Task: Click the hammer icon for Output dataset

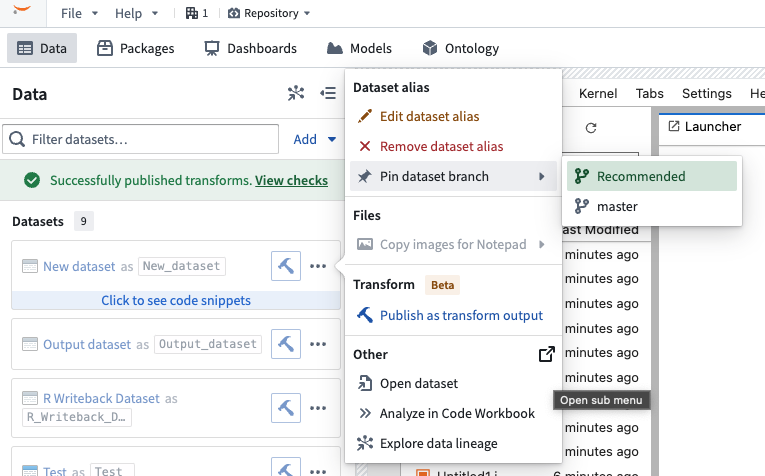Action: [286, 344]
